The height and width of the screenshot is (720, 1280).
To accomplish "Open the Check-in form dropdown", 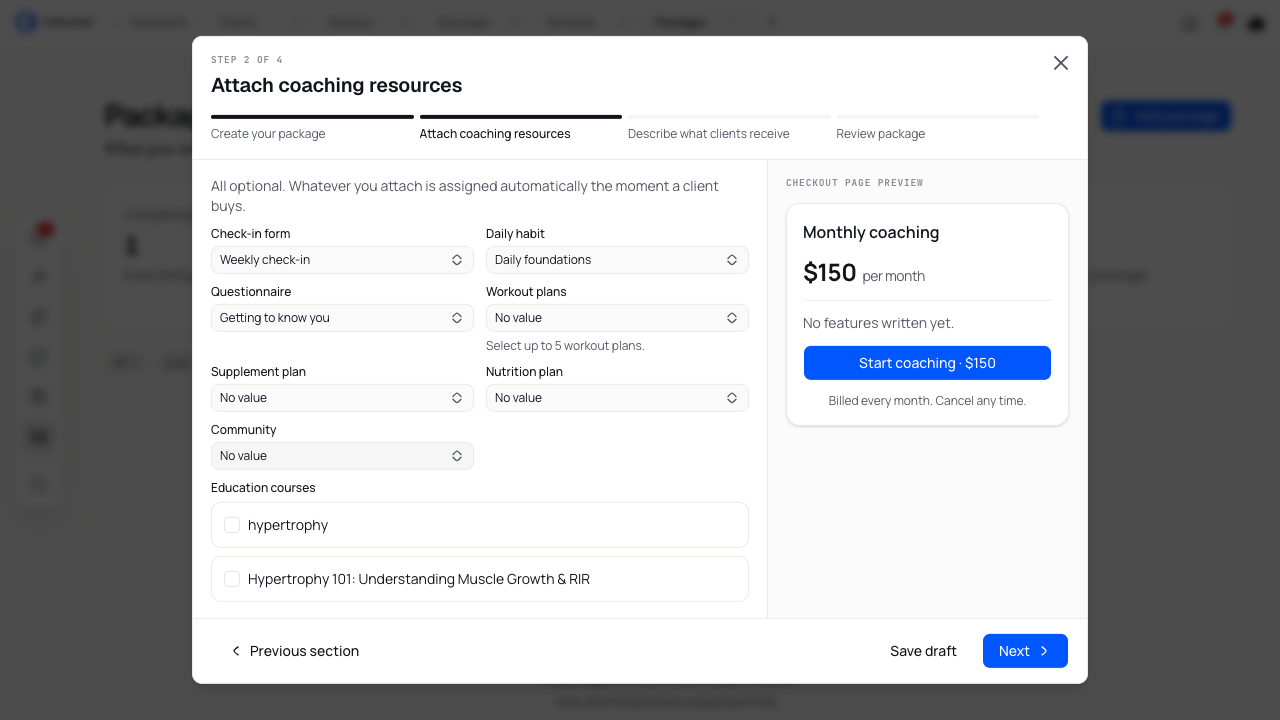I will pos(342,260).
